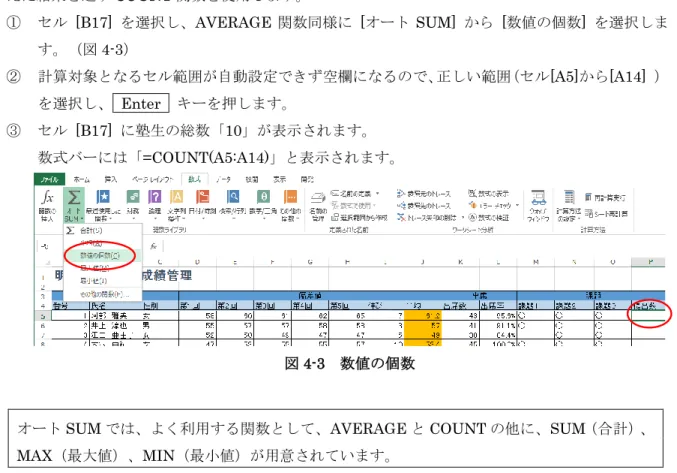Switch to the データ tab
The height and width of the screenshot is (473, 677).
tap(223, 179)
